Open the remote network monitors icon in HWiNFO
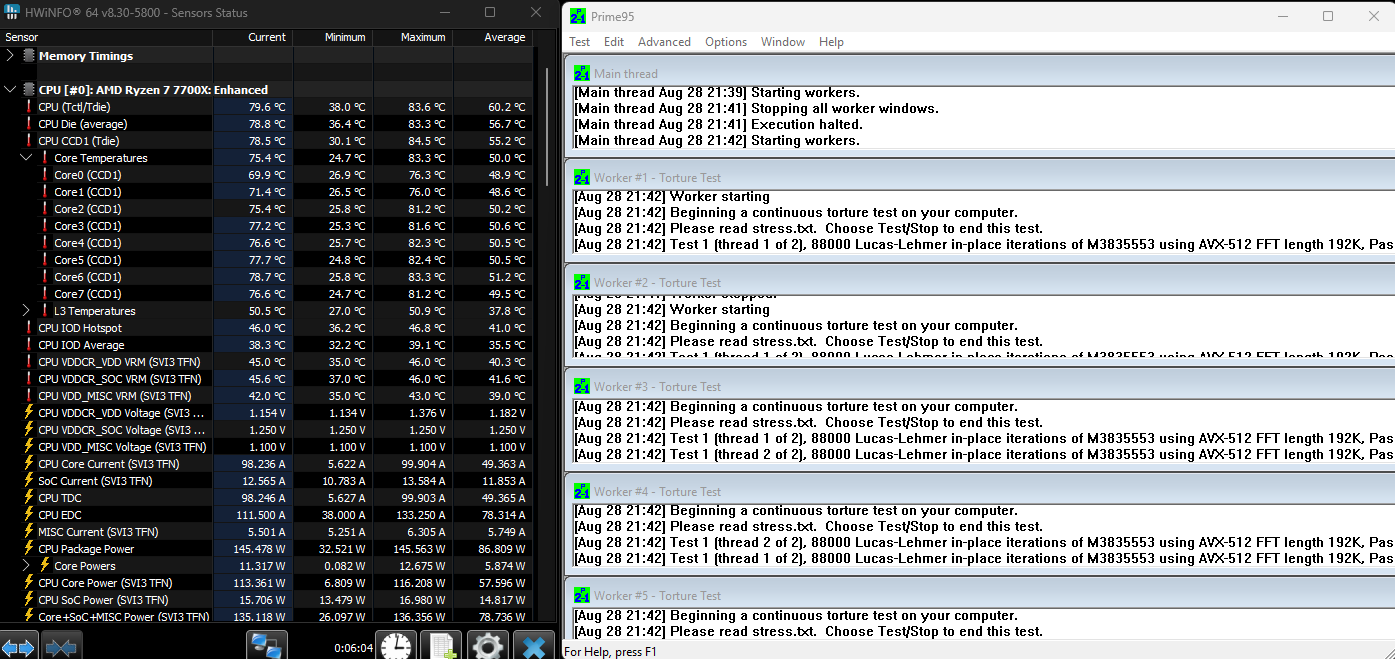The width and height of the screenshot is (1395, 659). 266,646
